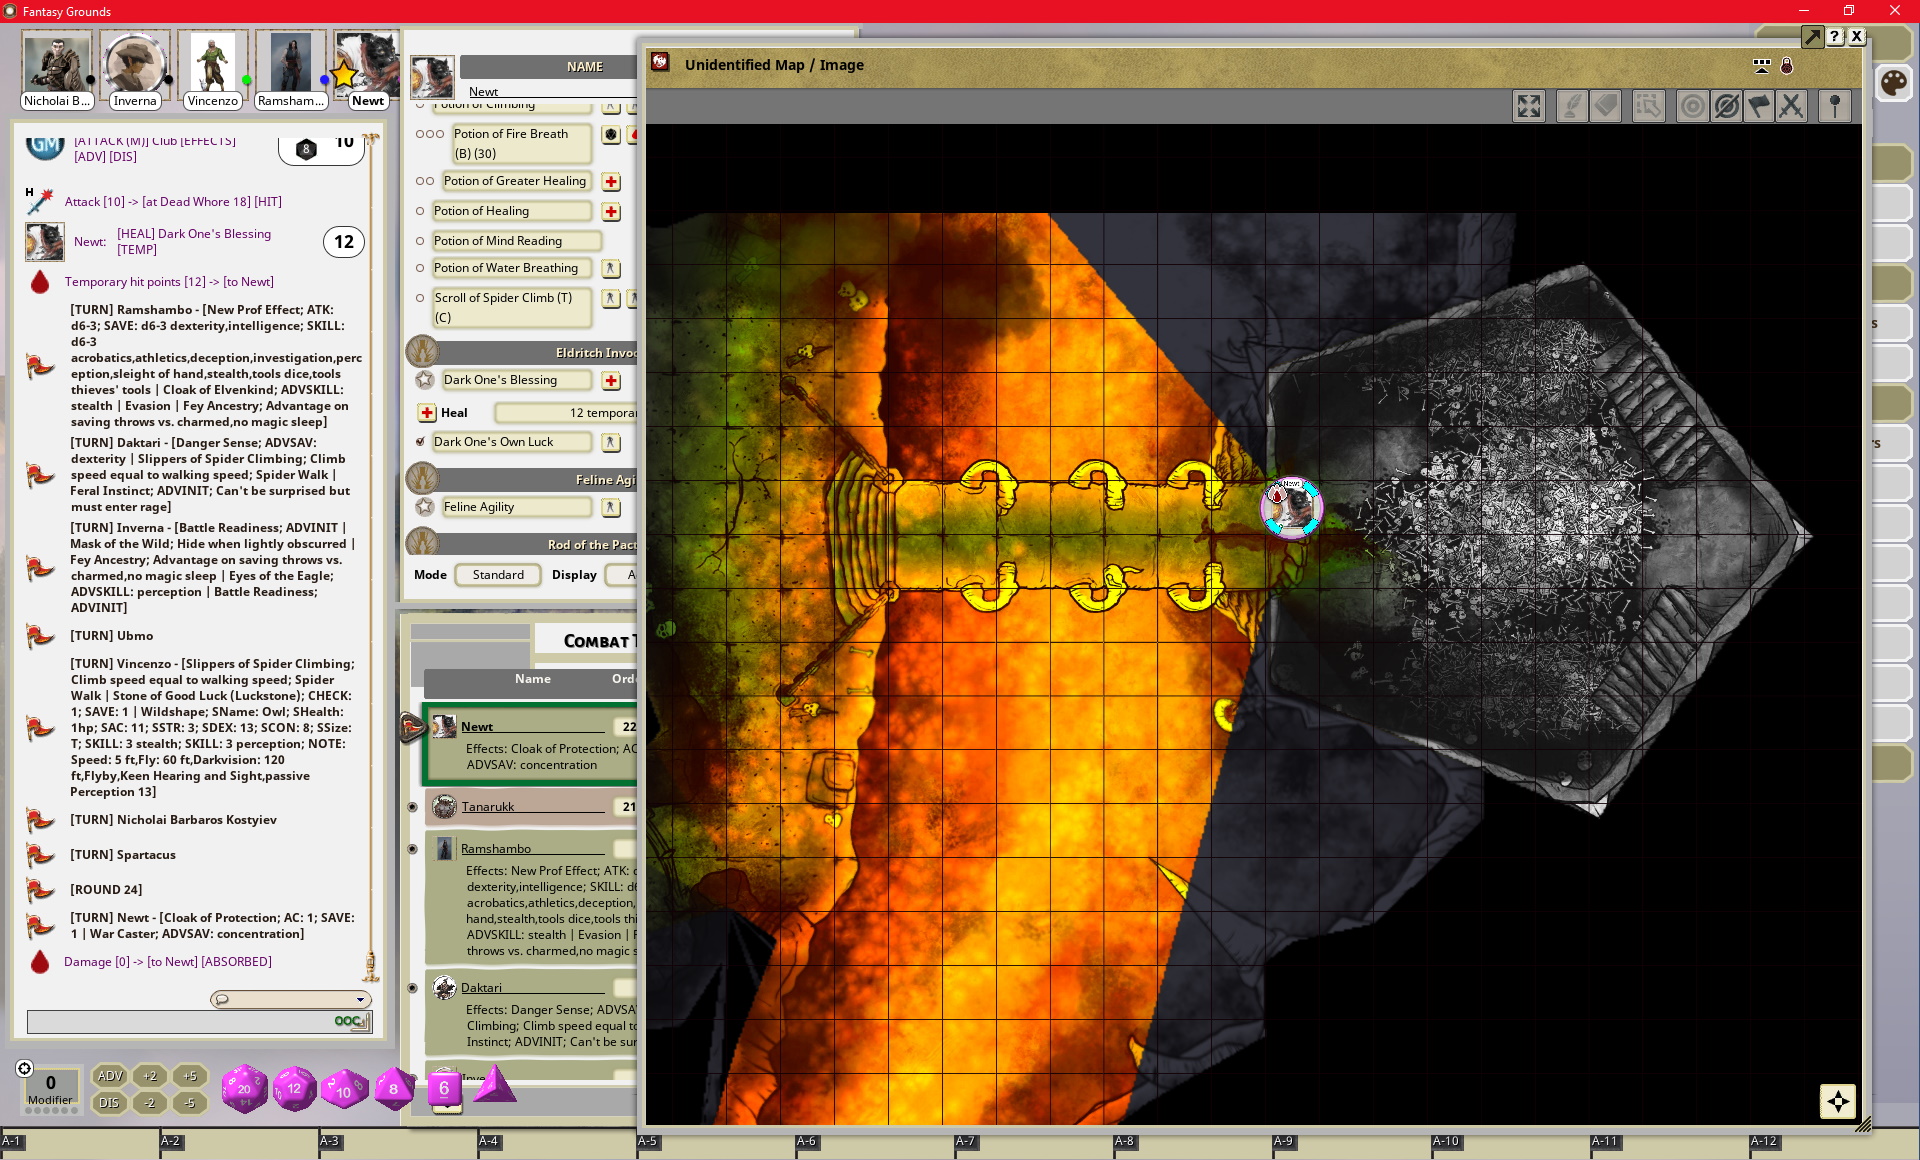
Task: Click the heal cross next to Potion of Healing
Action: tap(611, 212)
